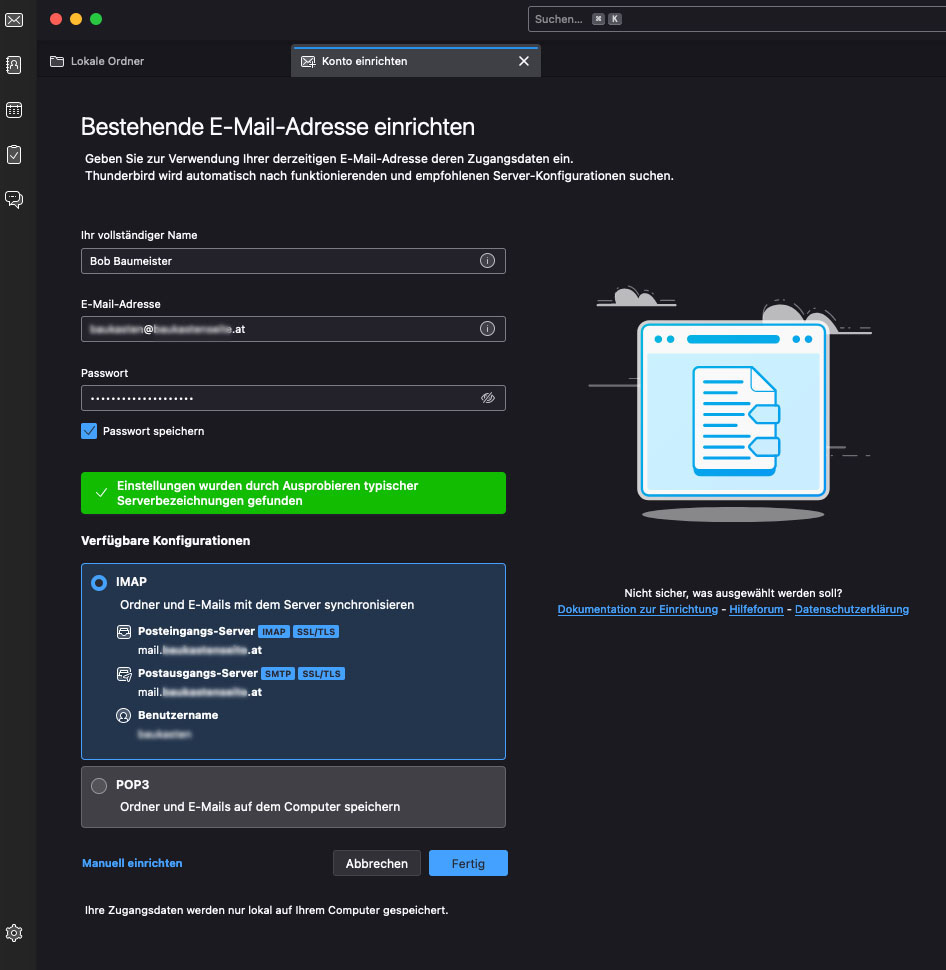
Task: Open the Address Book sidebar icon
Action: pyautogui.click(x=14, y=65)
